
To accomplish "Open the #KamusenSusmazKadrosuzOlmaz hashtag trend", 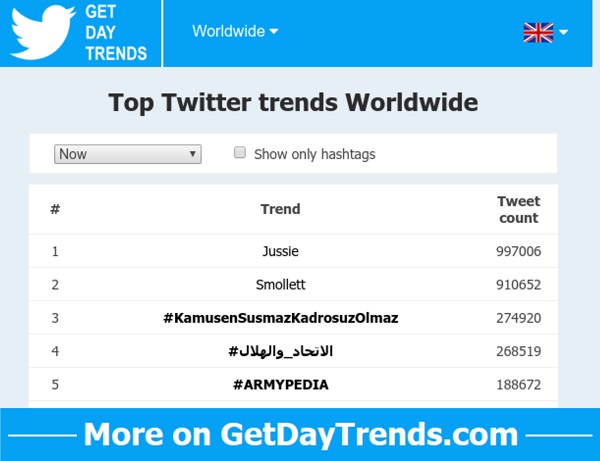I will point(280,318).
